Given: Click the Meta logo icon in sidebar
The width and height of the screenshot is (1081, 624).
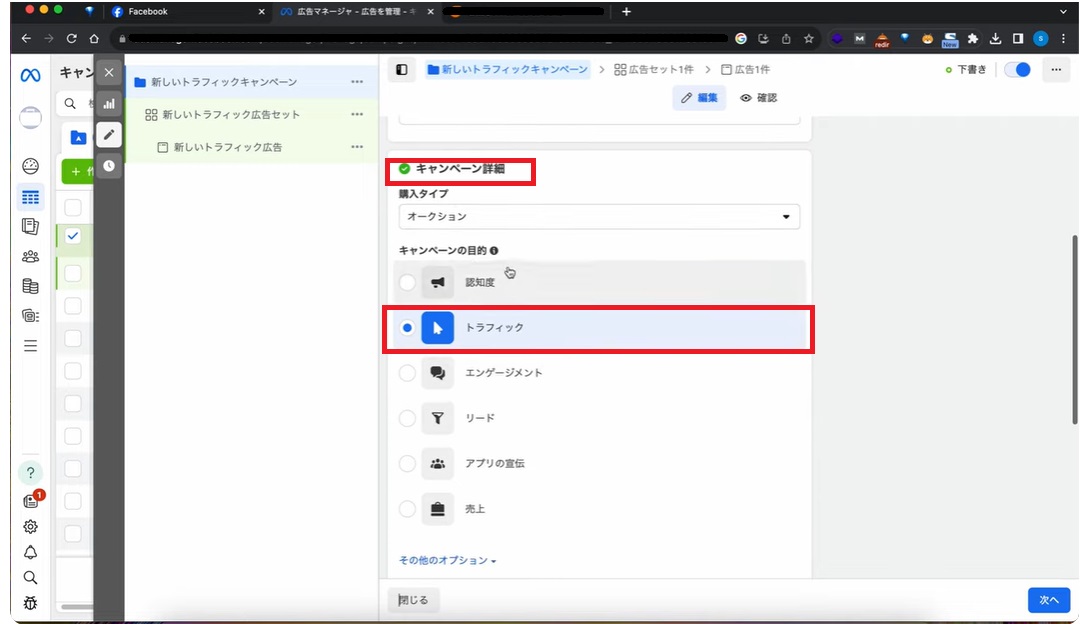Looking at the screenshot, I should point(30,76).
